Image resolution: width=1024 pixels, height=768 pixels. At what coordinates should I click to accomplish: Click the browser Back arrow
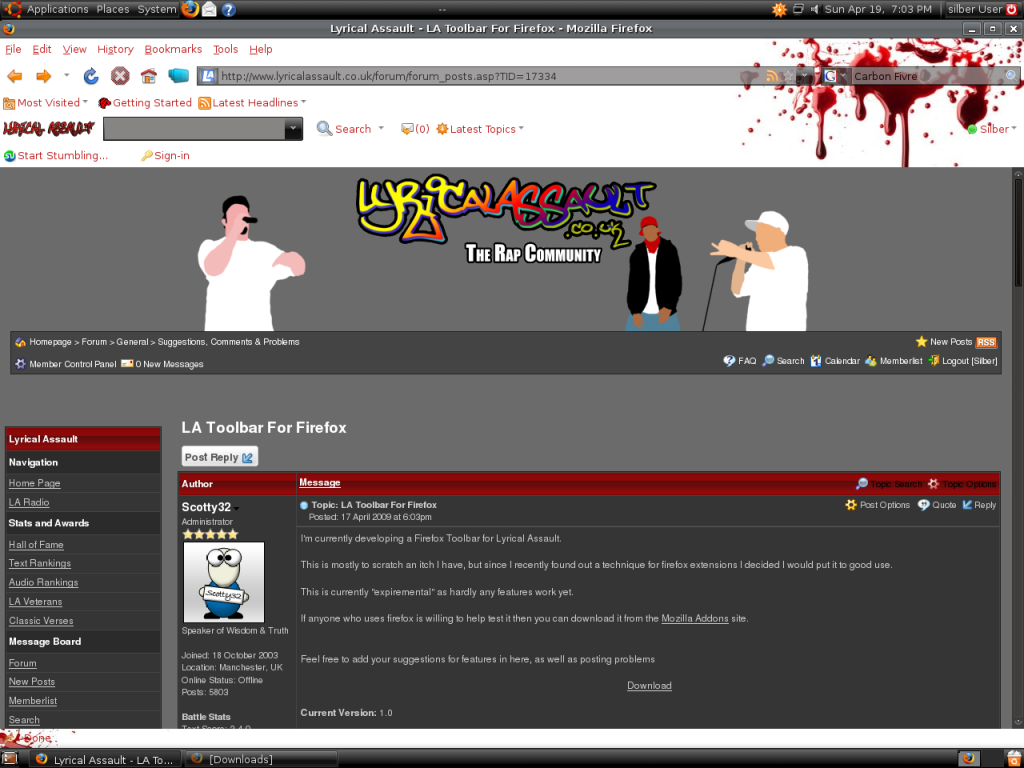(15, 76)
